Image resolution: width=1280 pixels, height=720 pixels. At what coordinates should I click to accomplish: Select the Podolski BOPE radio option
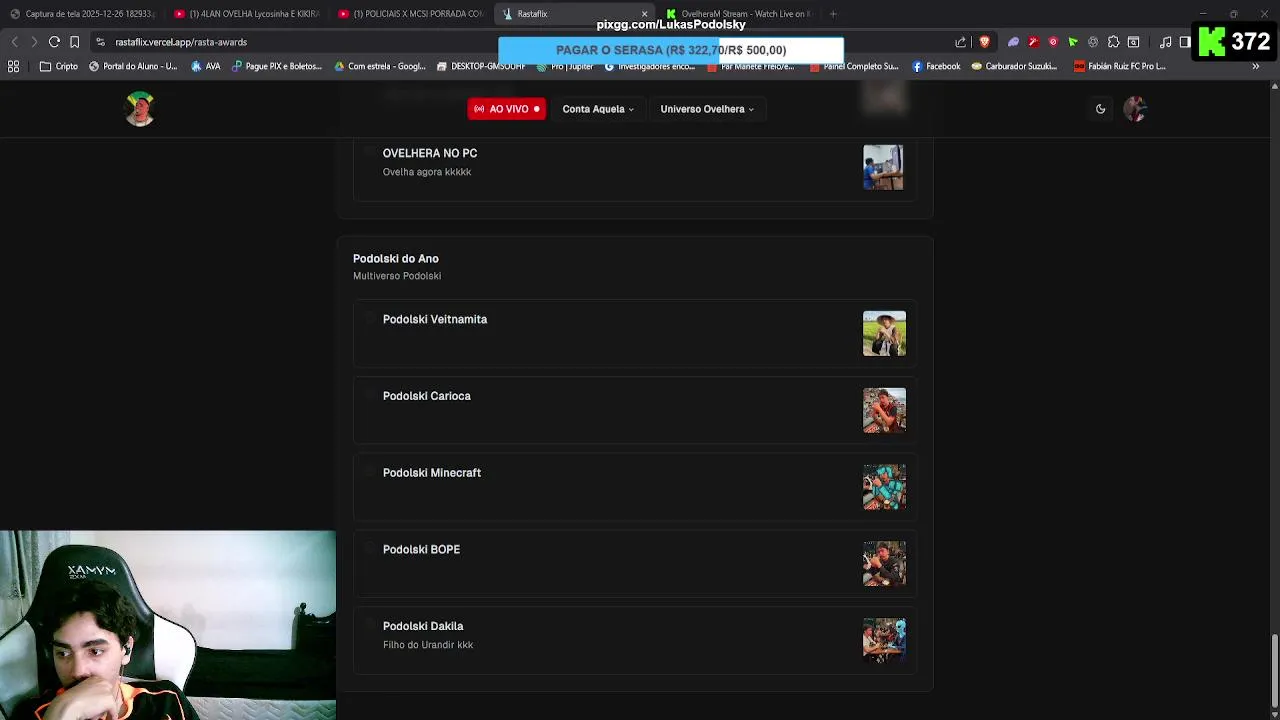[x=369, y=549]
